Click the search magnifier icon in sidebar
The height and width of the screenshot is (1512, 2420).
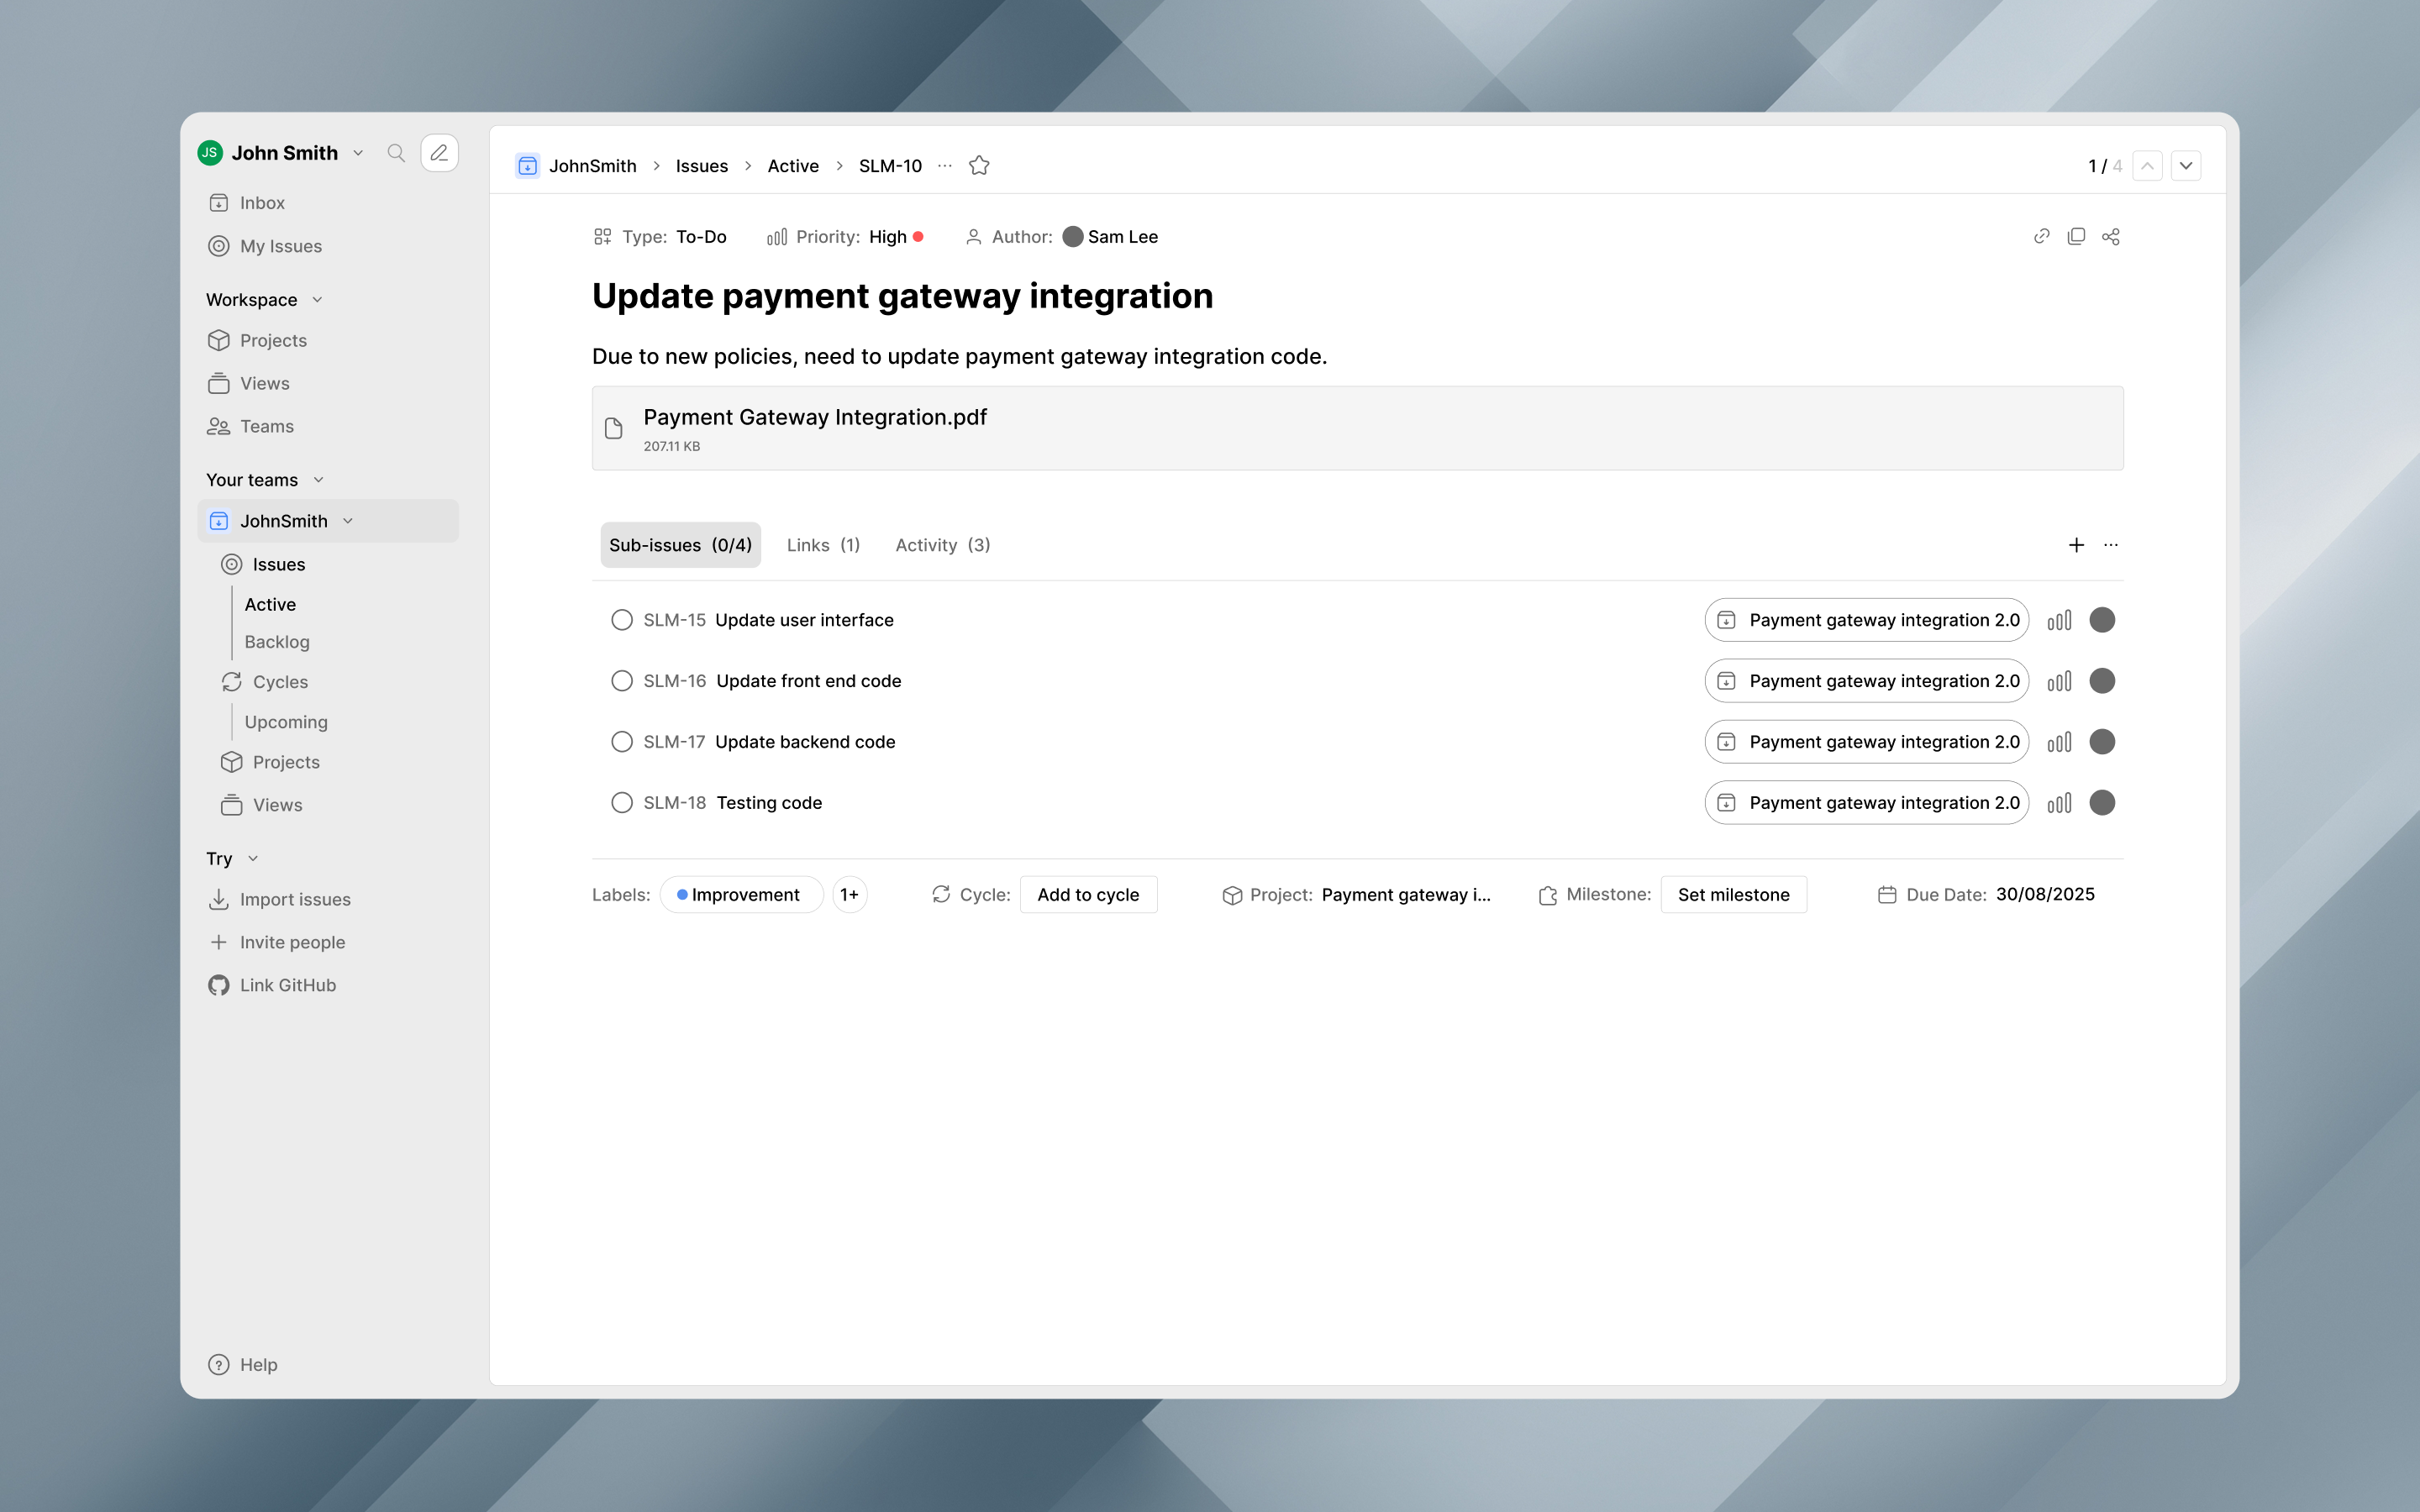click(x=396, y=153)
